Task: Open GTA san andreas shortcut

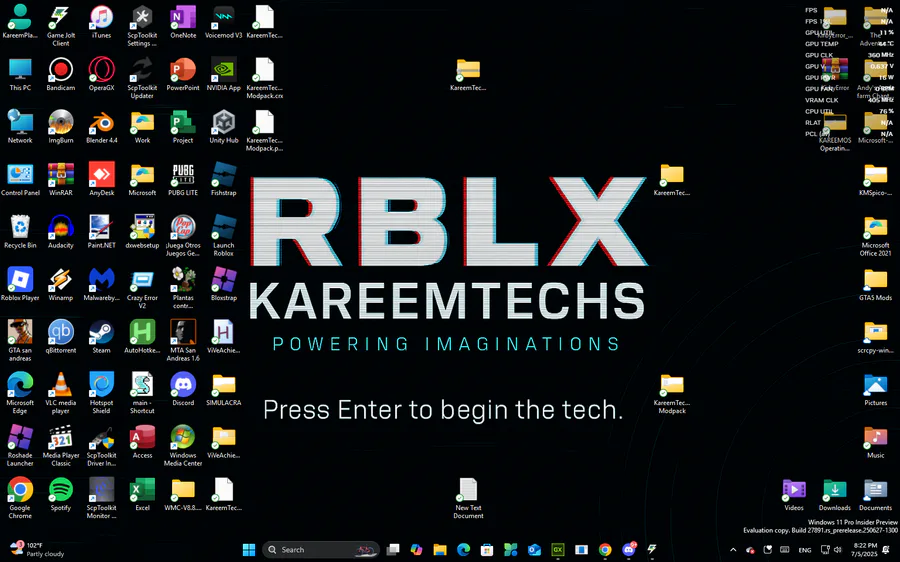Action: [20, 341]
